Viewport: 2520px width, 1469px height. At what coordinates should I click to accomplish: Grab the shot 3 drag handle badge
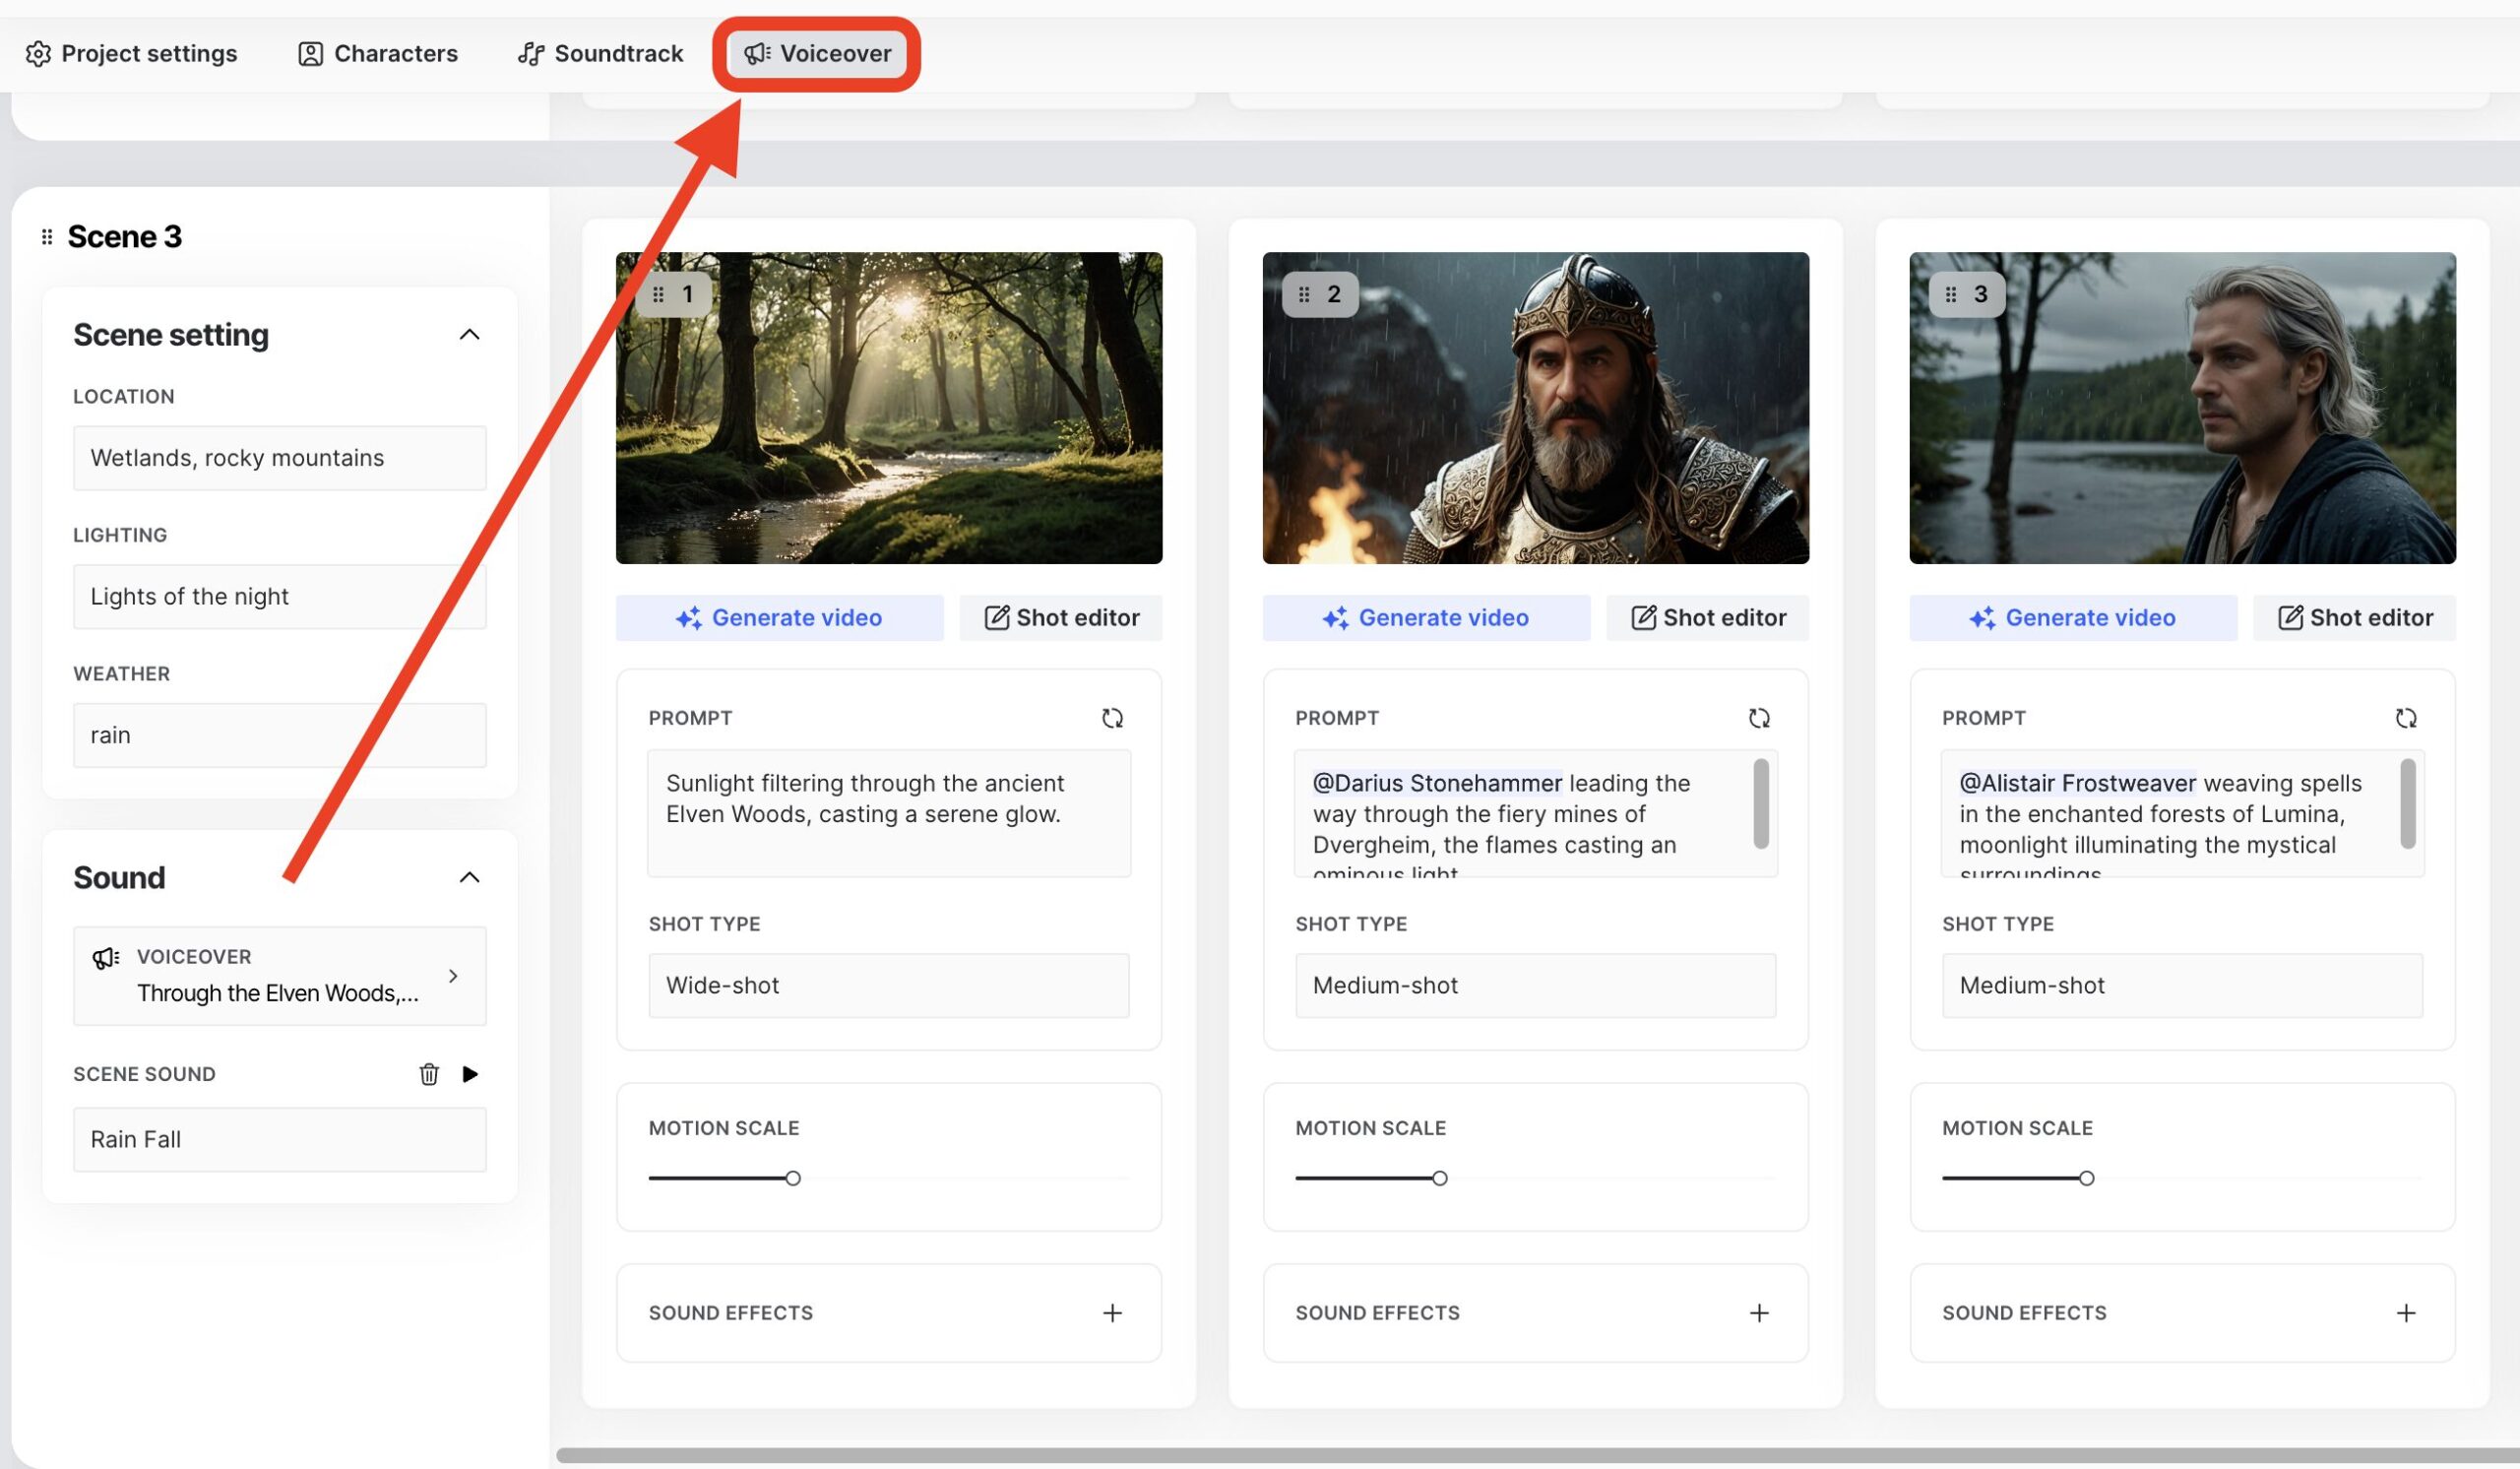[x=1967, y=294]
